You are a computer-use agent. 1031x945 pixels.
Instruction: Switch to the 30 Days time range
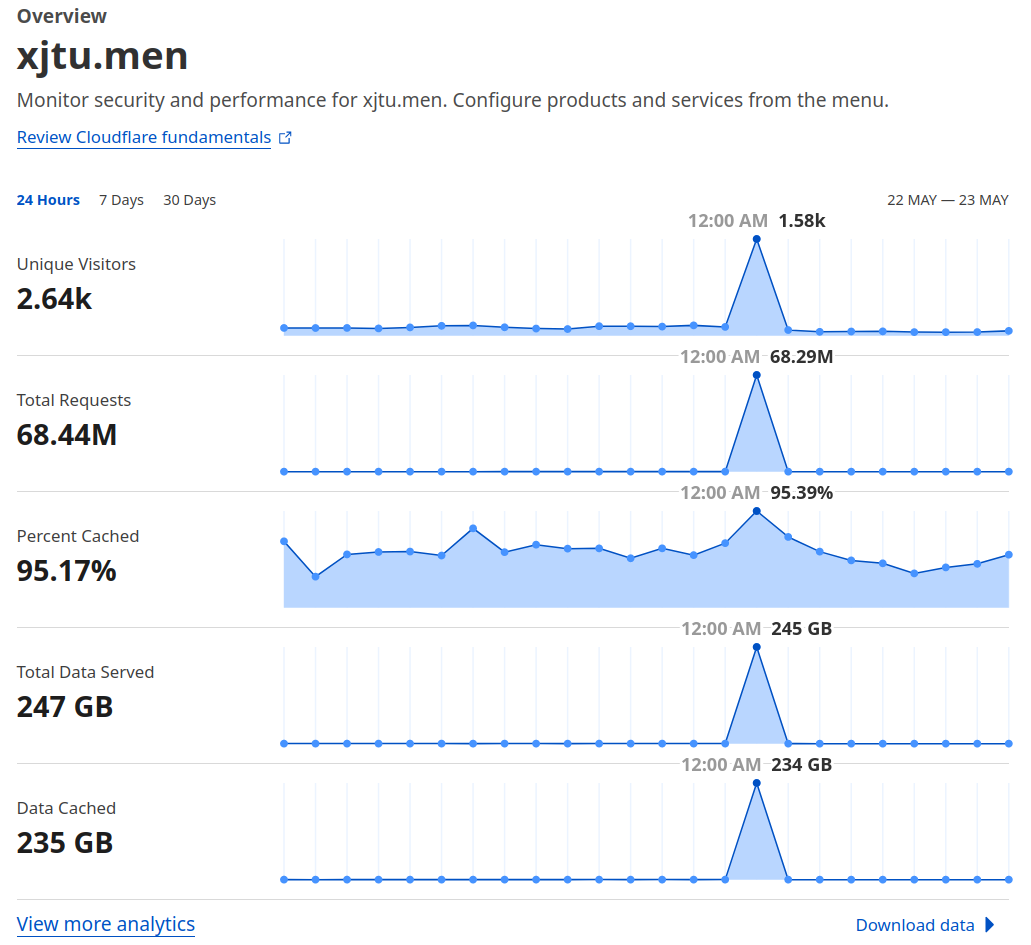[189, 200]
